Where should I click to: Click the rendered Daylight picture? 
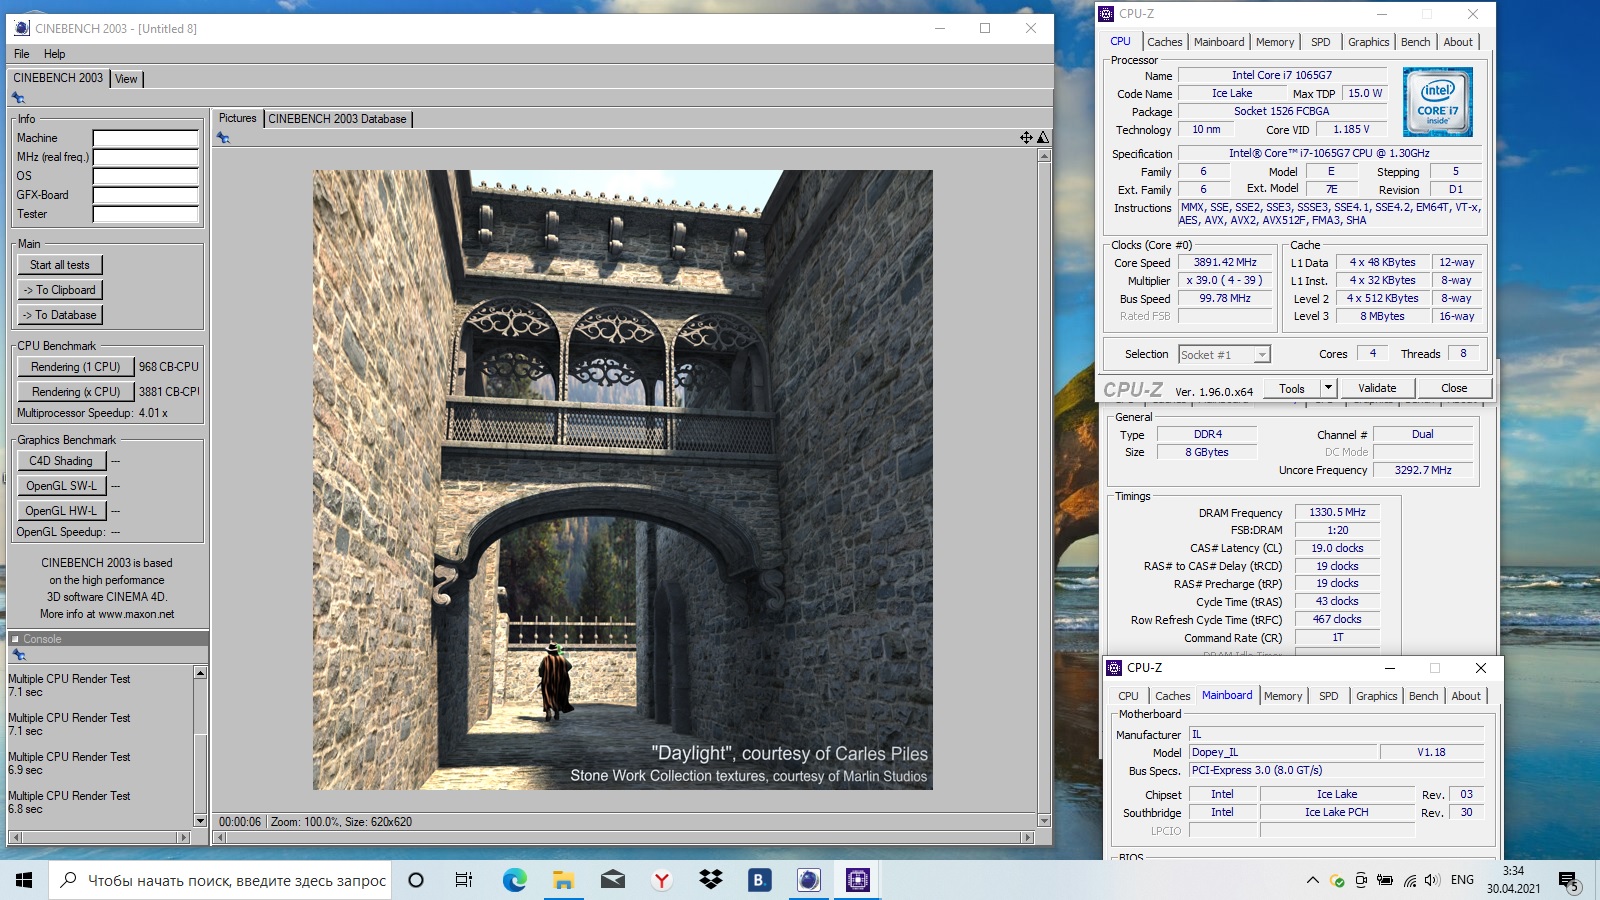(623, 480)
